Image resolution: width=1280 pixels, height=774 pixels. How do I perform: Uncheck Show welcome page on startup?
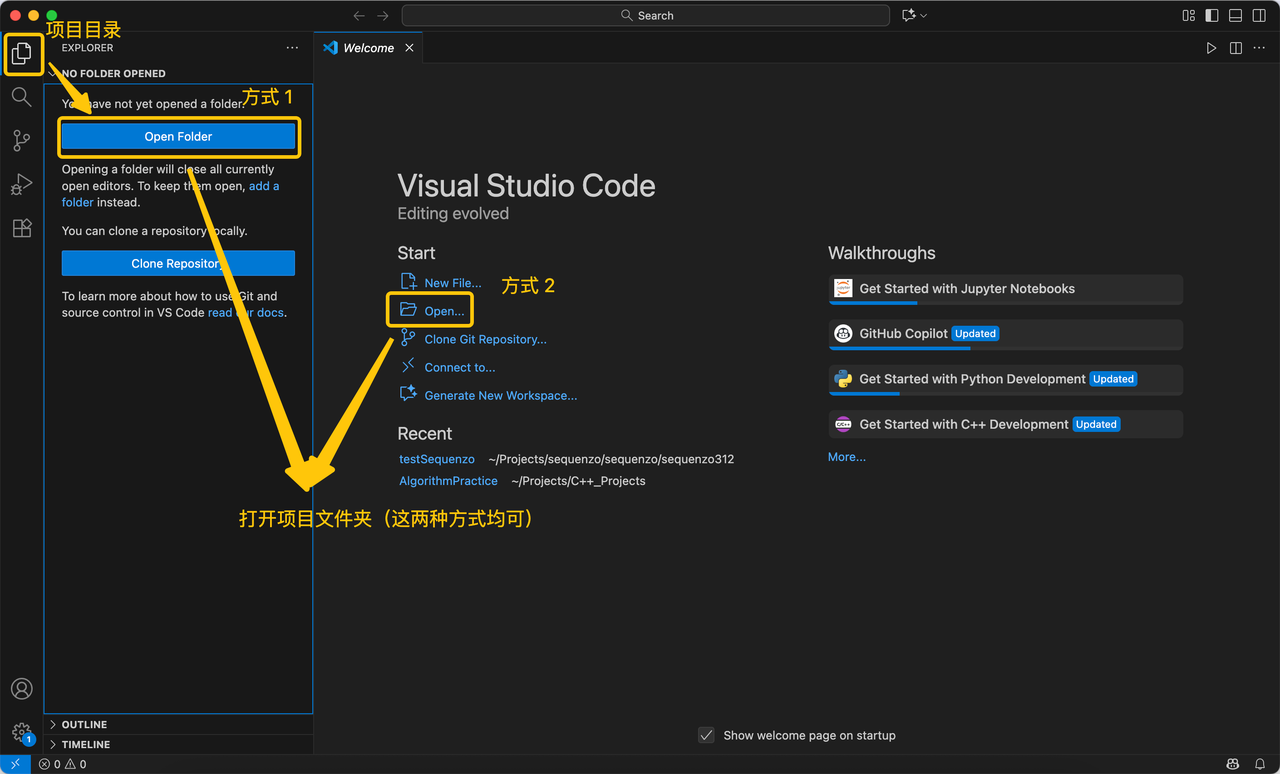point(706,735)
